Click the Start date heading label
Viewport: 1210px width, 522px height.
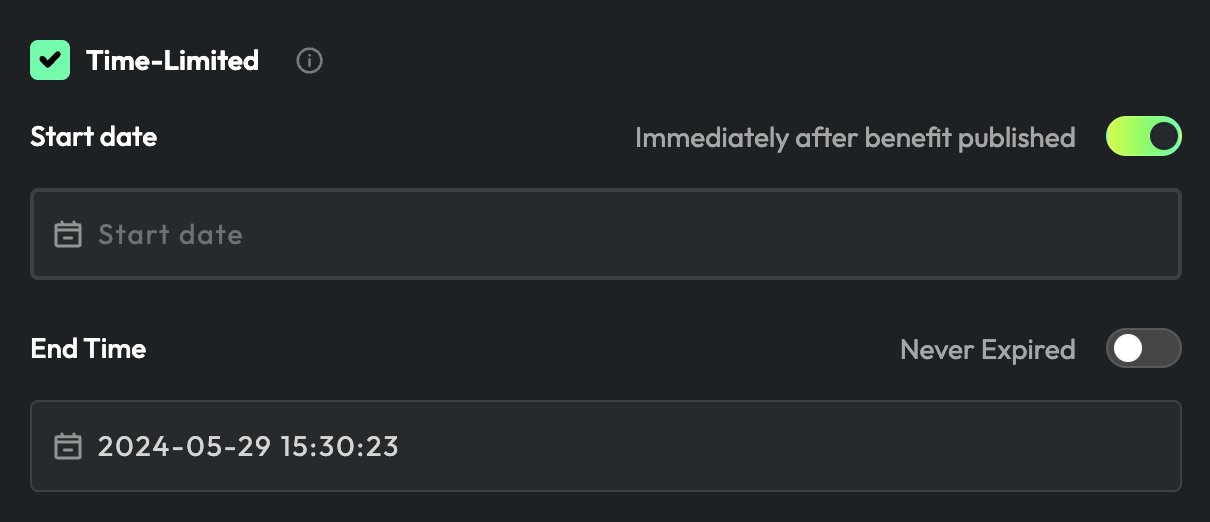click(94, 136)
